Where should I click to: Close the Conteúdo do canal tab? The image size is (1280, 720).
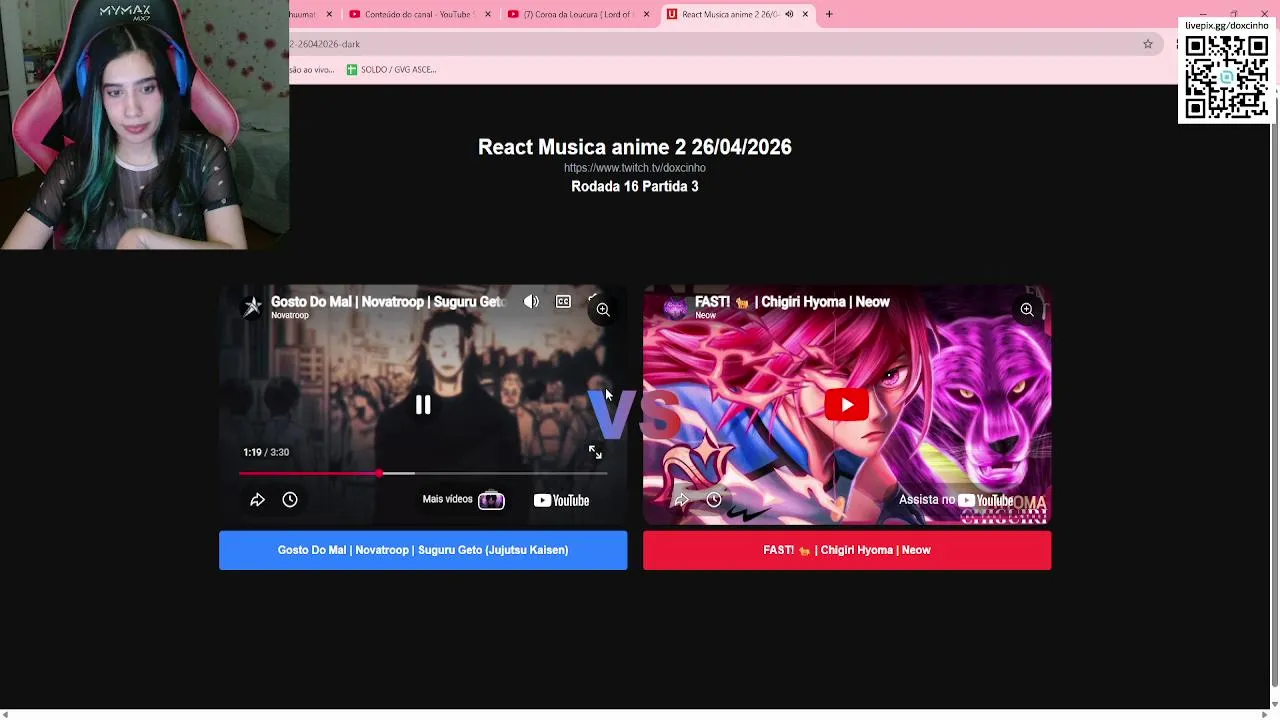tap(488, 14)
